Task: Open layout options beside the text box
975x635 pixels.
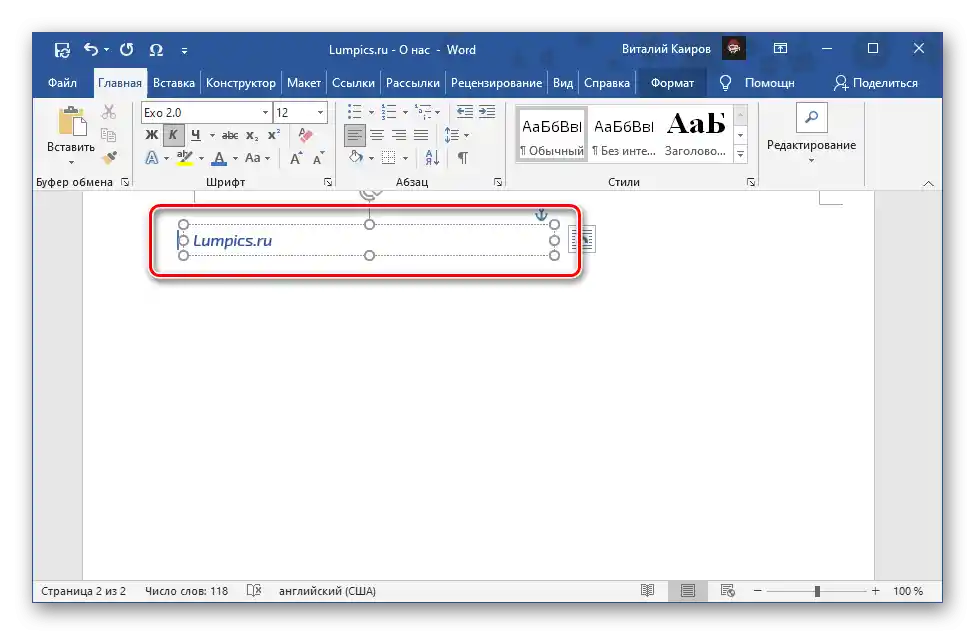Action: (x=583, y=239)
